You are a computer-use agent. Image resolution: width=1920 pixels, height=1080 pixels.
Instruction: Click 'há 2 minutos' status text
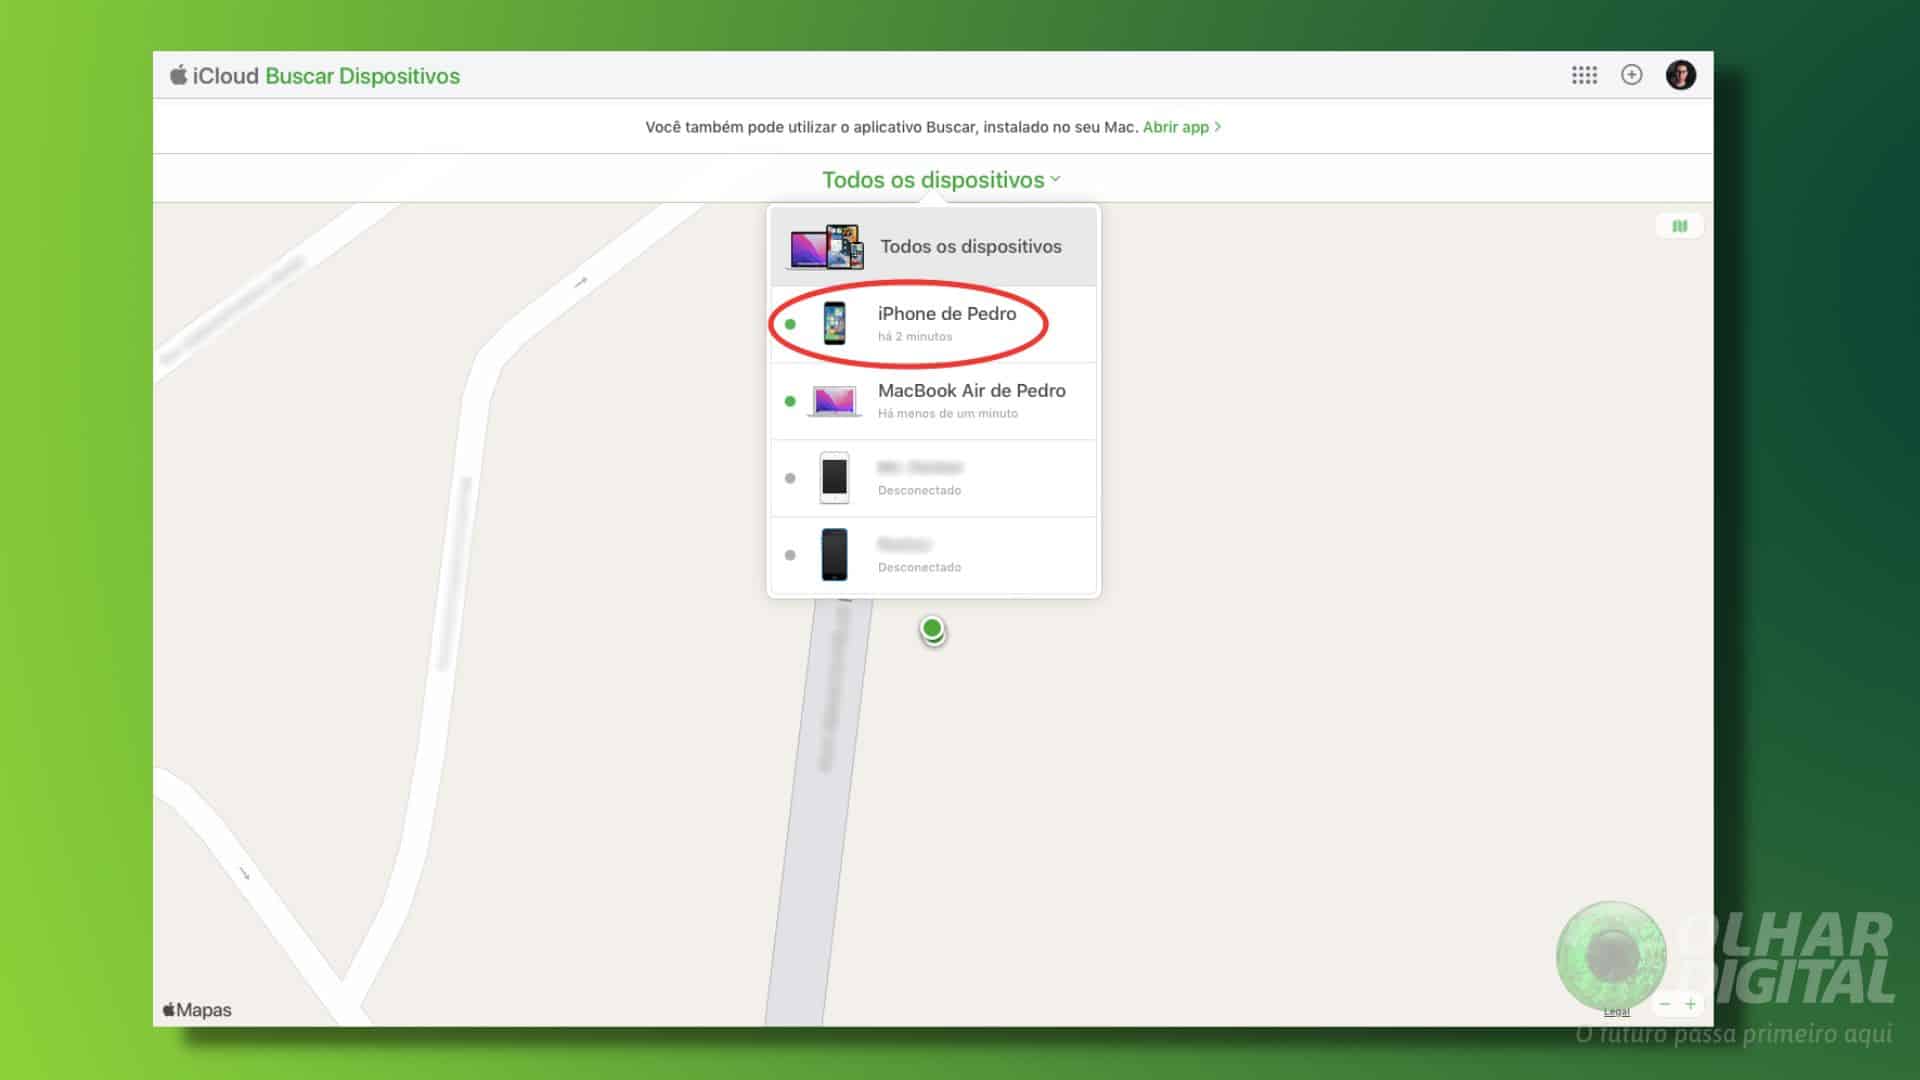(x=915, y=337)
